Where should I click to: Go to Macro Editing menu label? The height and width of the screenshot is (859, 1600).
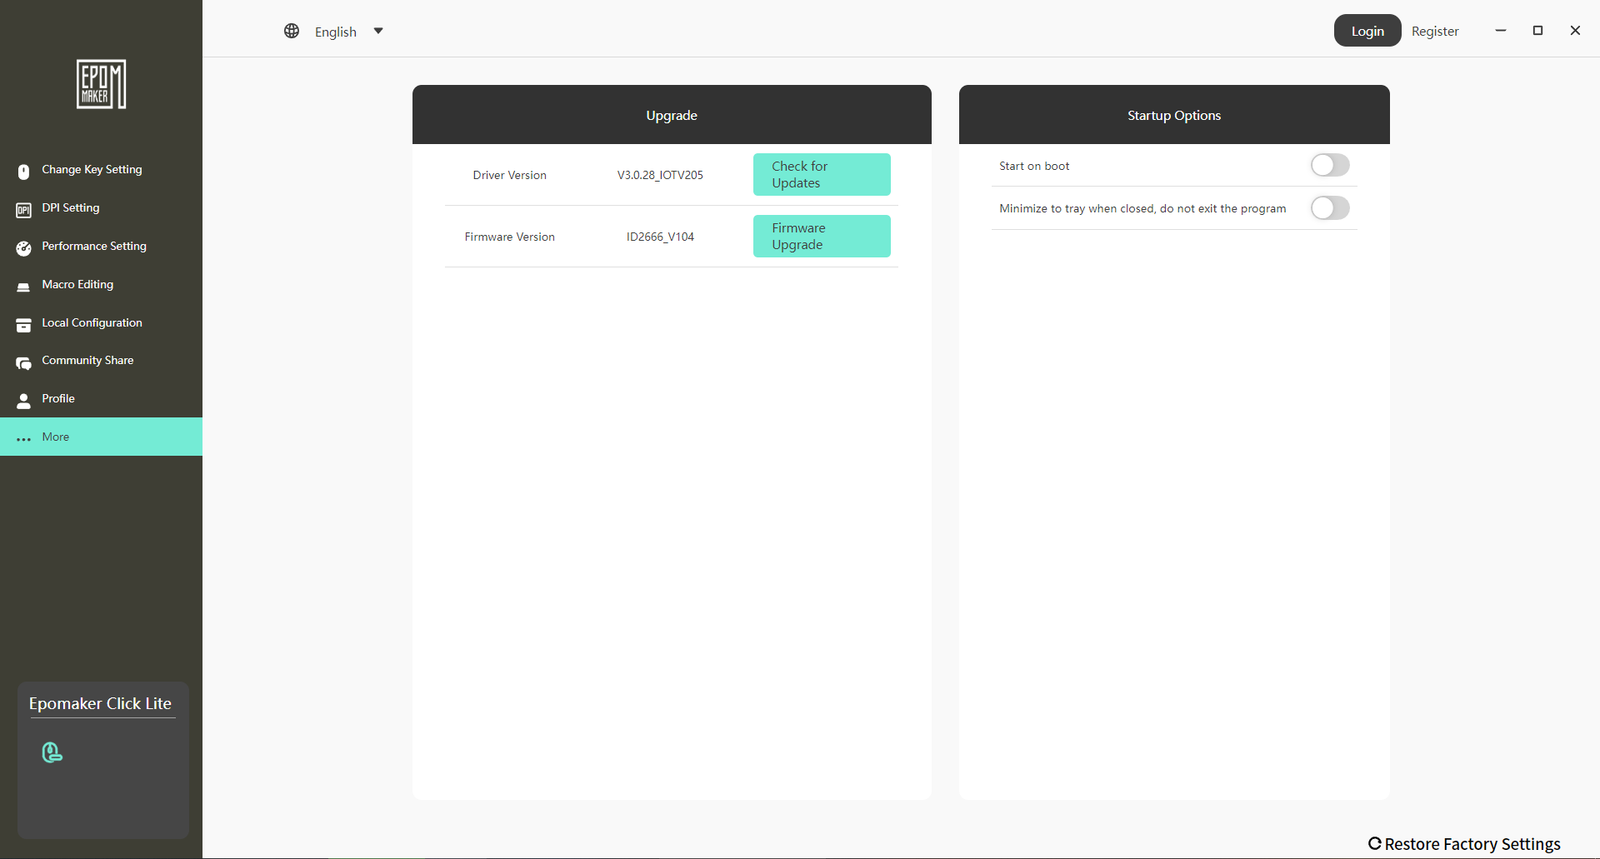[78, 285]
